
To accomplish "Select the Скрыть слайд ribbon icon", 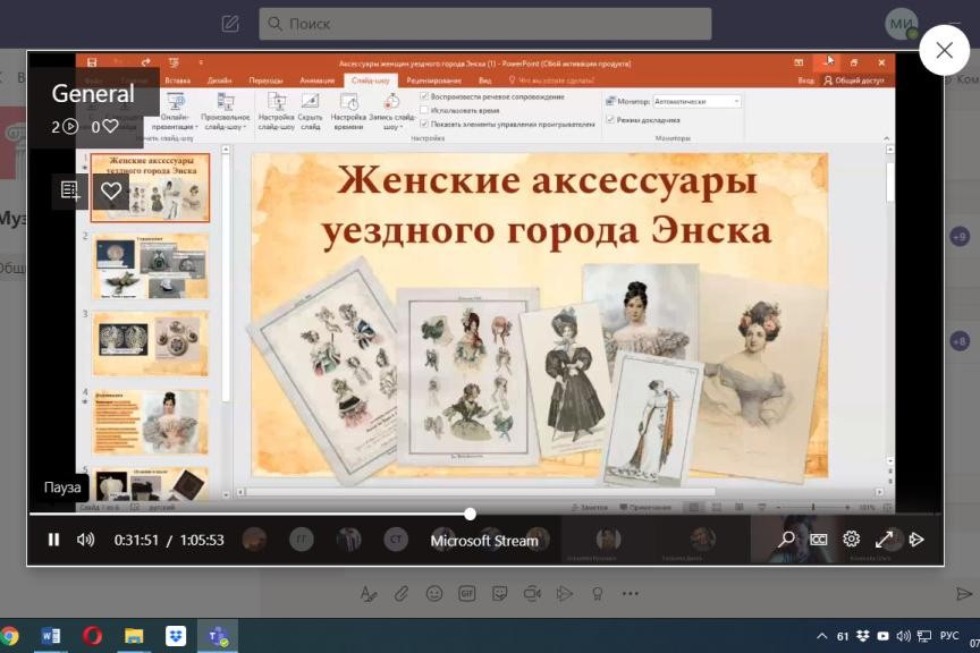I will [309, 103].
